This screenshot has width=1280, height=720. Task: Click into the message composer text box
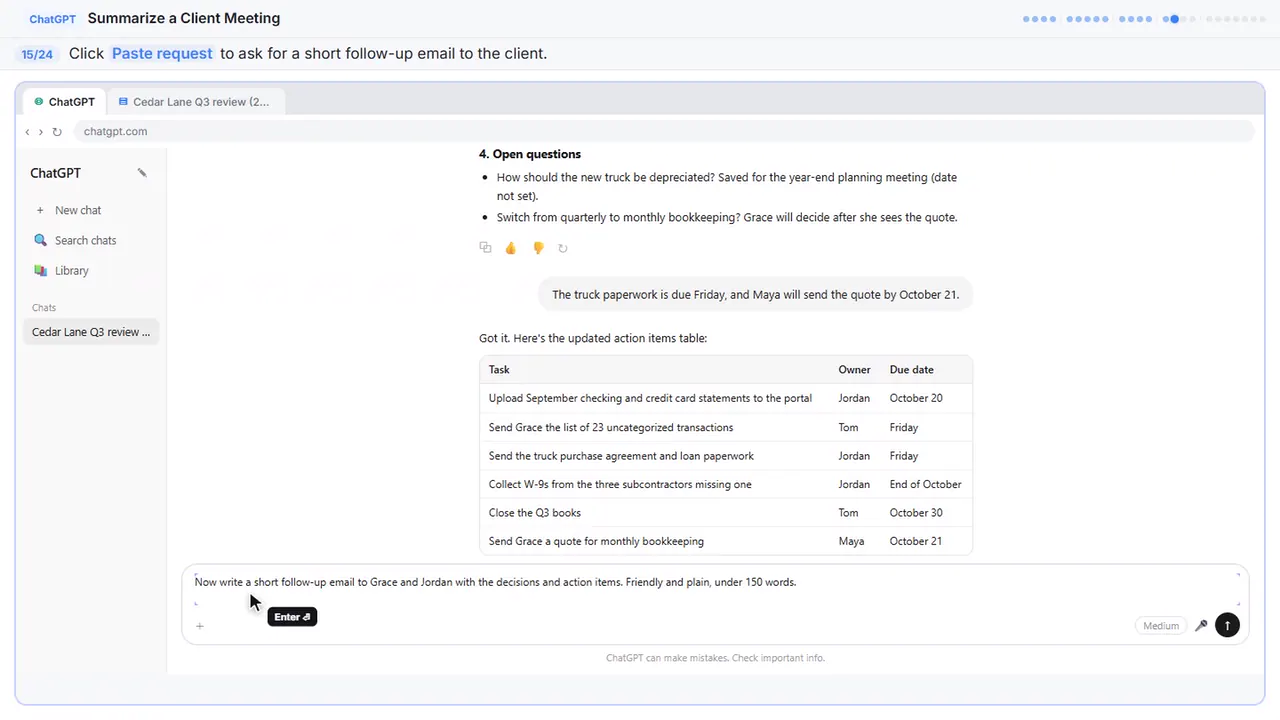pyautogui.click(x=715, y=589)
